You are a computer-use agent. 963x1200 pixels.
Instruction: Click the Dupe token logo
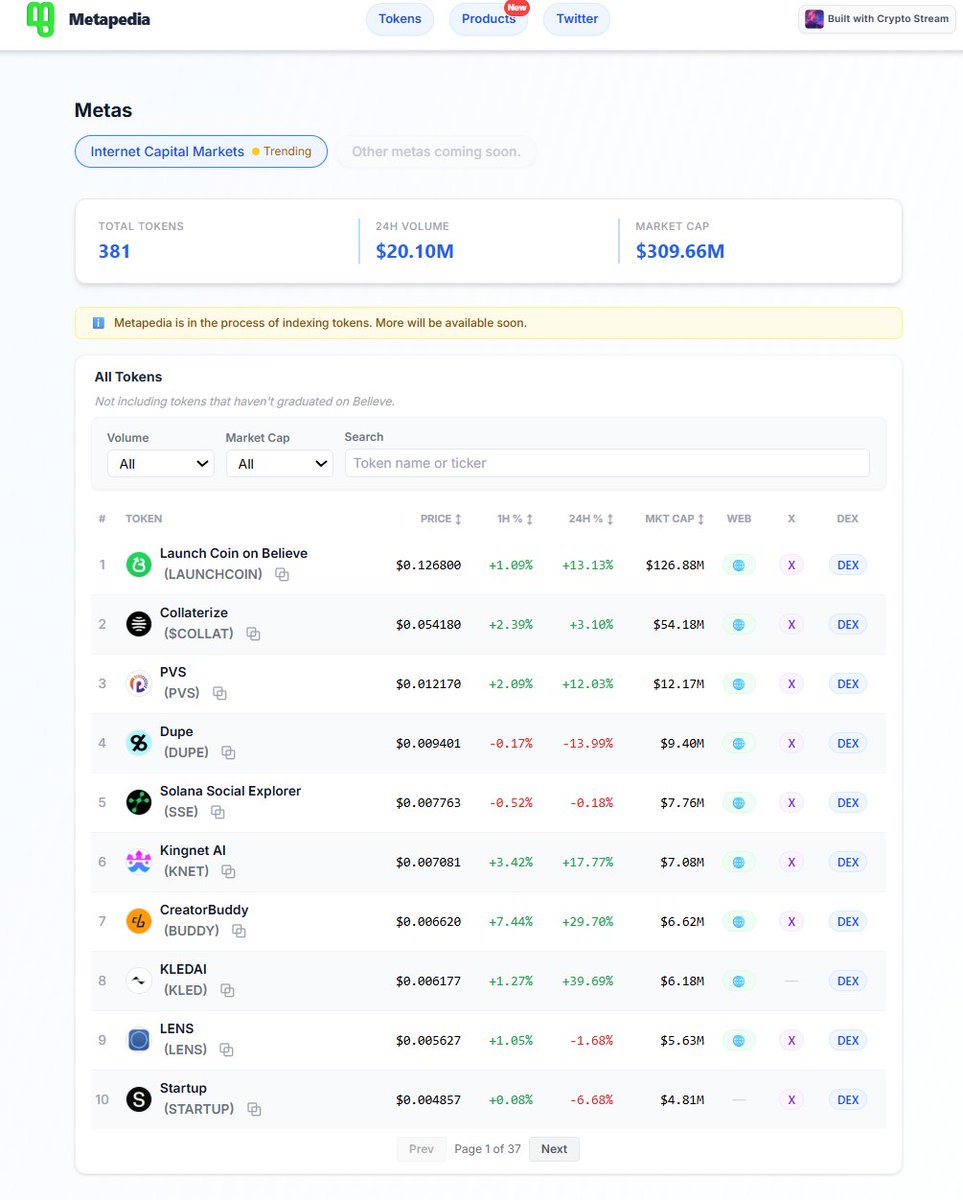[138, 743]
